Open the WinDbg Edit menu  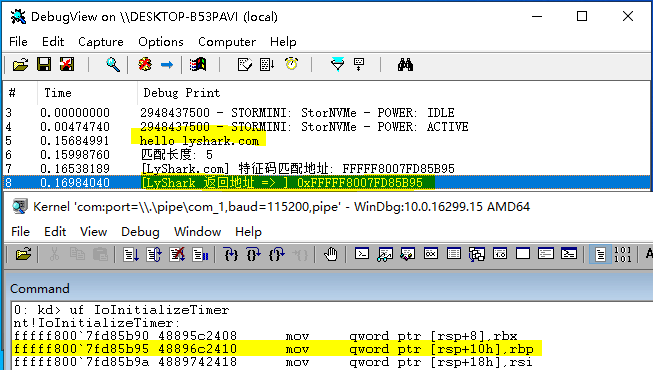[55, 232]
